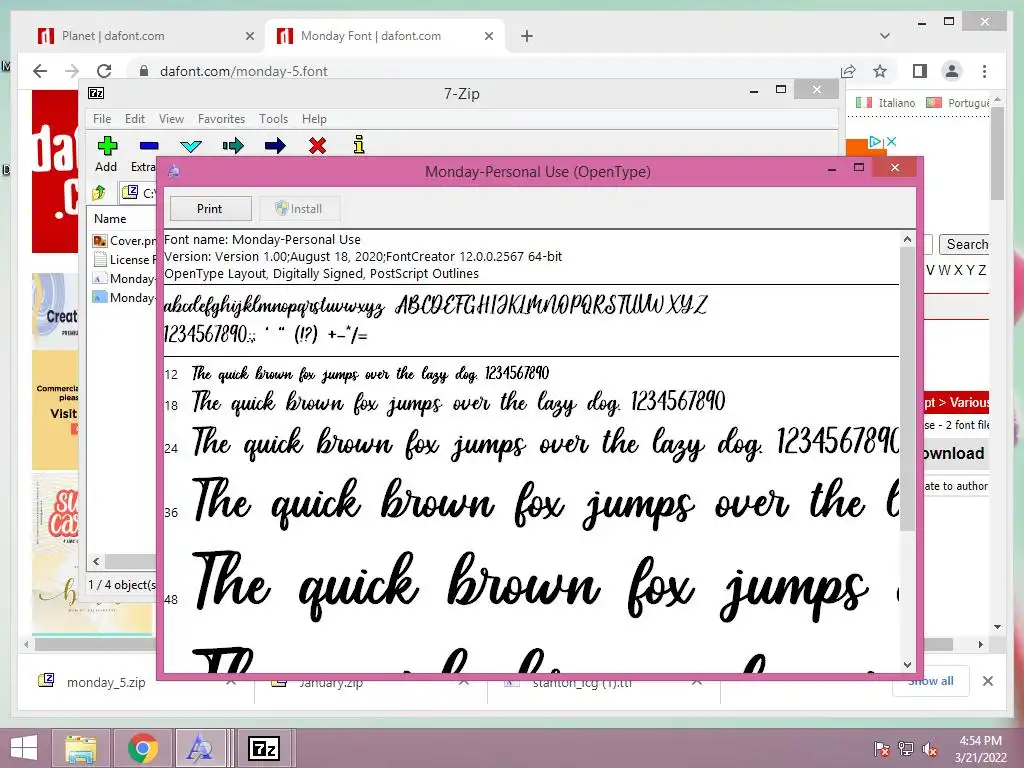Click the 7-Zip Test checkmark icon
Image resolution: width=1024 pixels, height=768 pixels.
[x=191, y=146]
